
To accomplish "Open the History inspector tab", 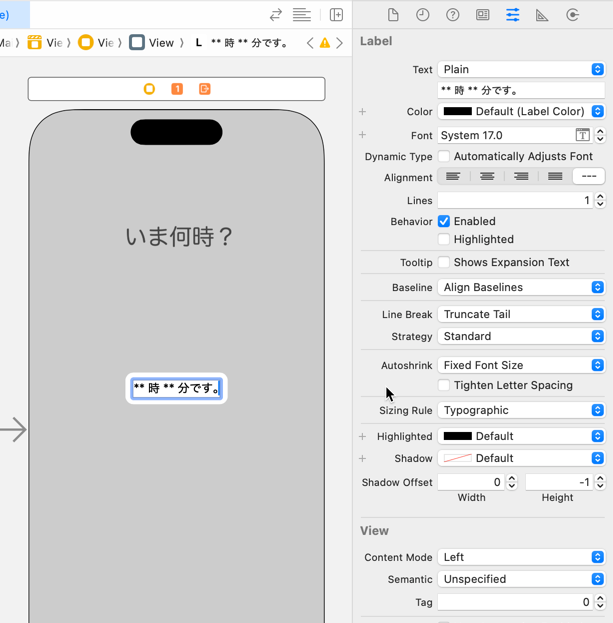I will [x=423, y=15].
